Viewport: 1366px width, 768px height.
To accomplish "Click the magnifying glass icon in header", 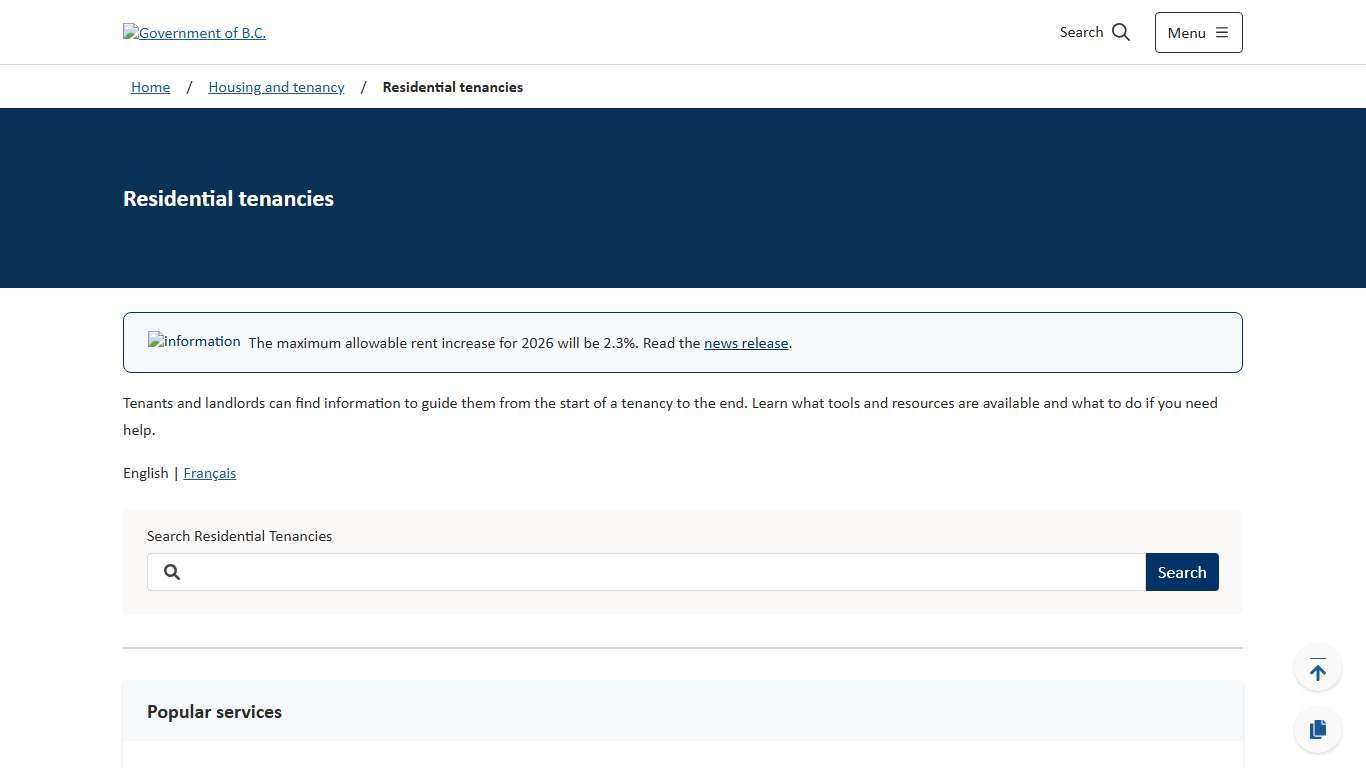I will pyautogui.click(x=1121, y=32).
